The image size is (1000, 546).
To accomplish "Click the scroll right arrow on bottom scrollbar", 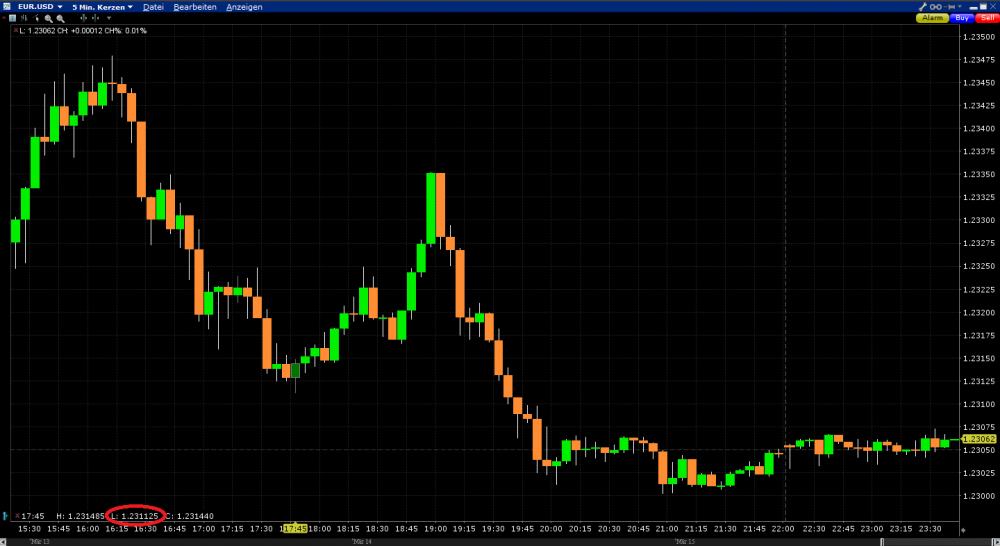I will tap(996, 542).
